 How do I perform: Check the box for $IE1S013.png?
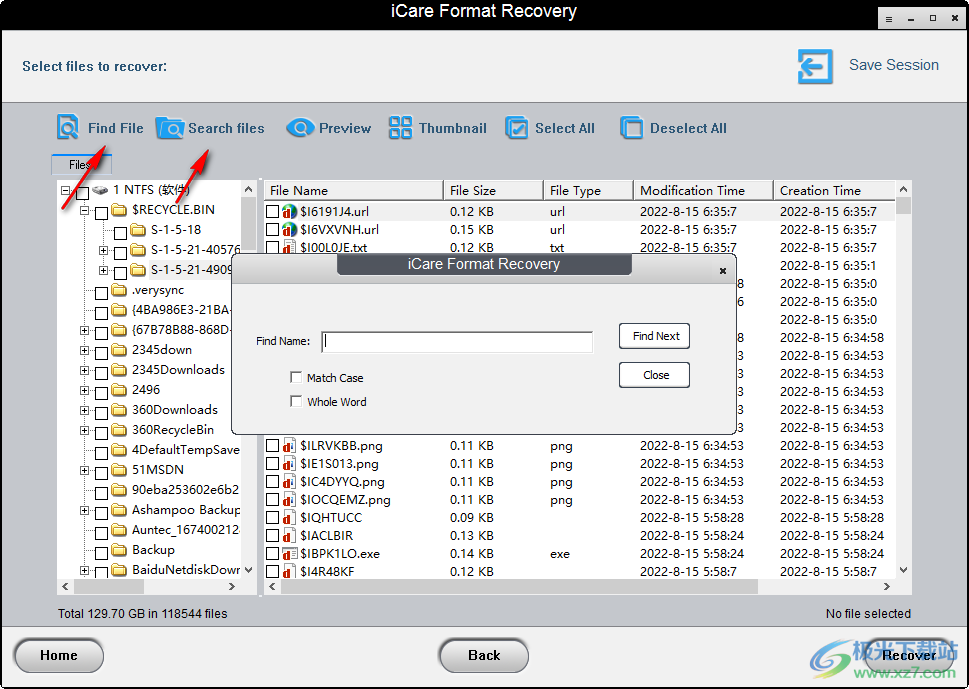(273, 463)
